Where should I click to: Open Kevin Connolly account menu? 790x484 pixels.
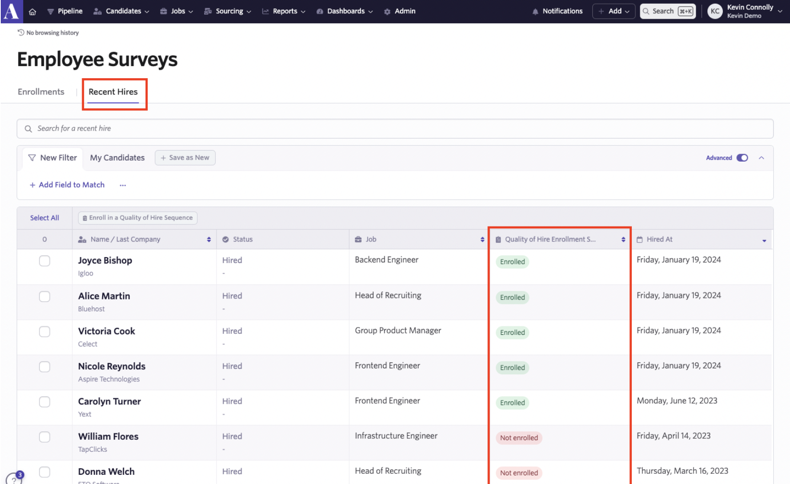(754, 11)
